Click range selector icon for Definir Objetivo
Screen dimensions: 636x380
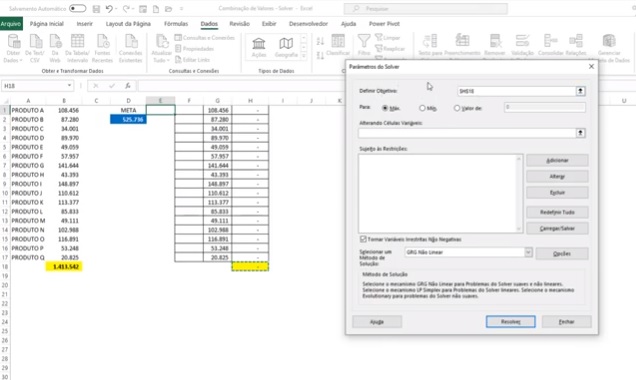580,91
